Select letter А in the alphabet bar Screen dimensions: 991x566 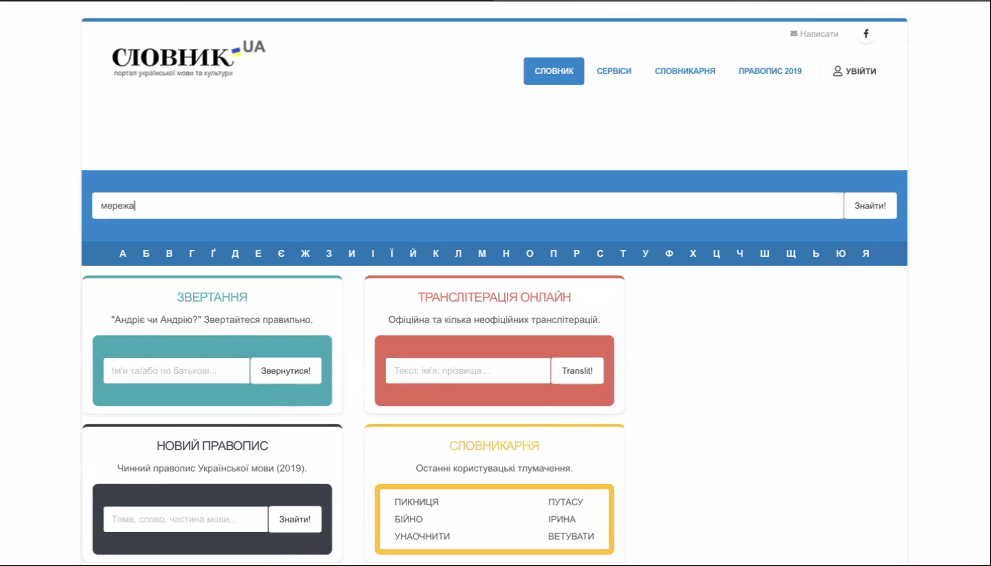tap(123, 254)
